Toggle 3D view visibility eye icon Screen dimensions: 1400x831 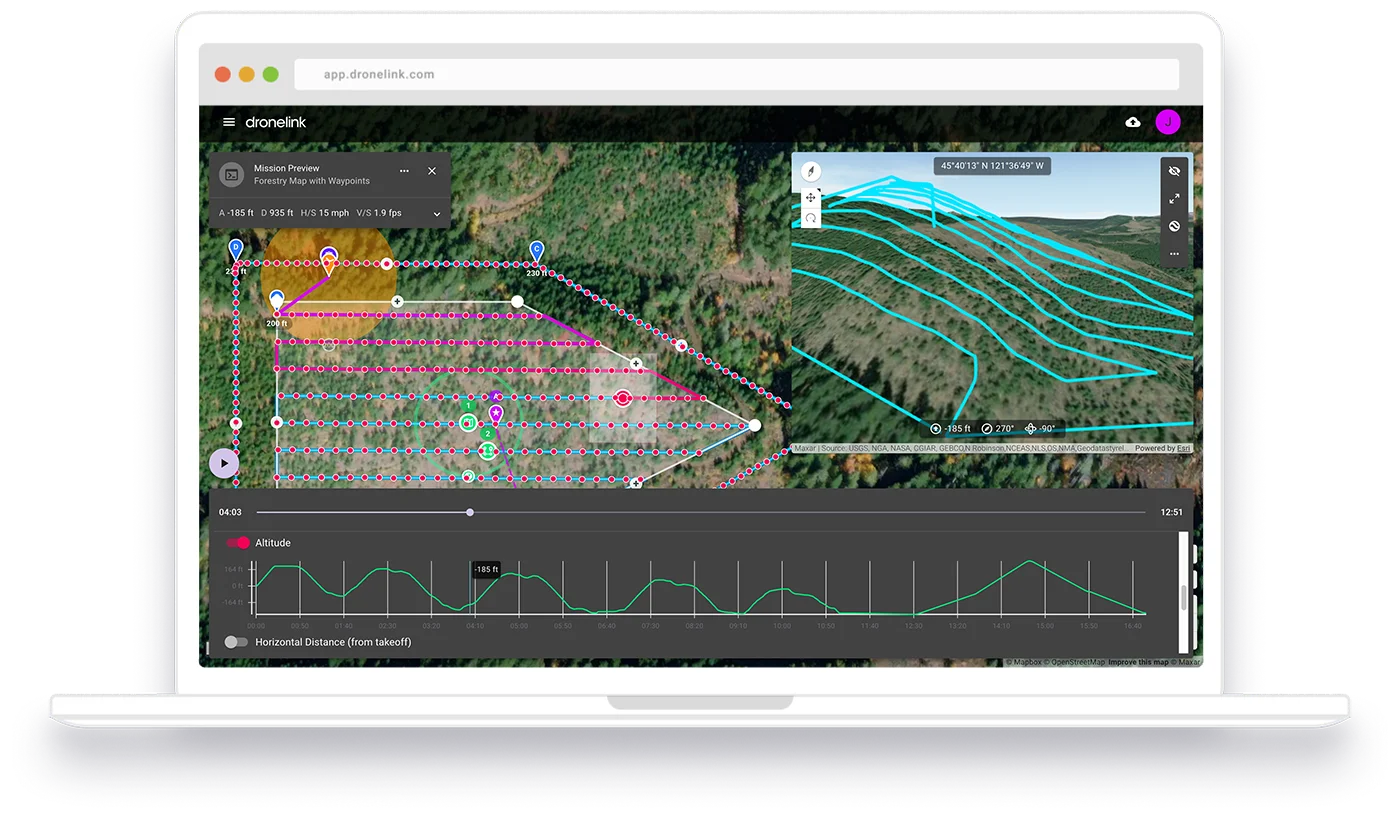coord(1175,171)
